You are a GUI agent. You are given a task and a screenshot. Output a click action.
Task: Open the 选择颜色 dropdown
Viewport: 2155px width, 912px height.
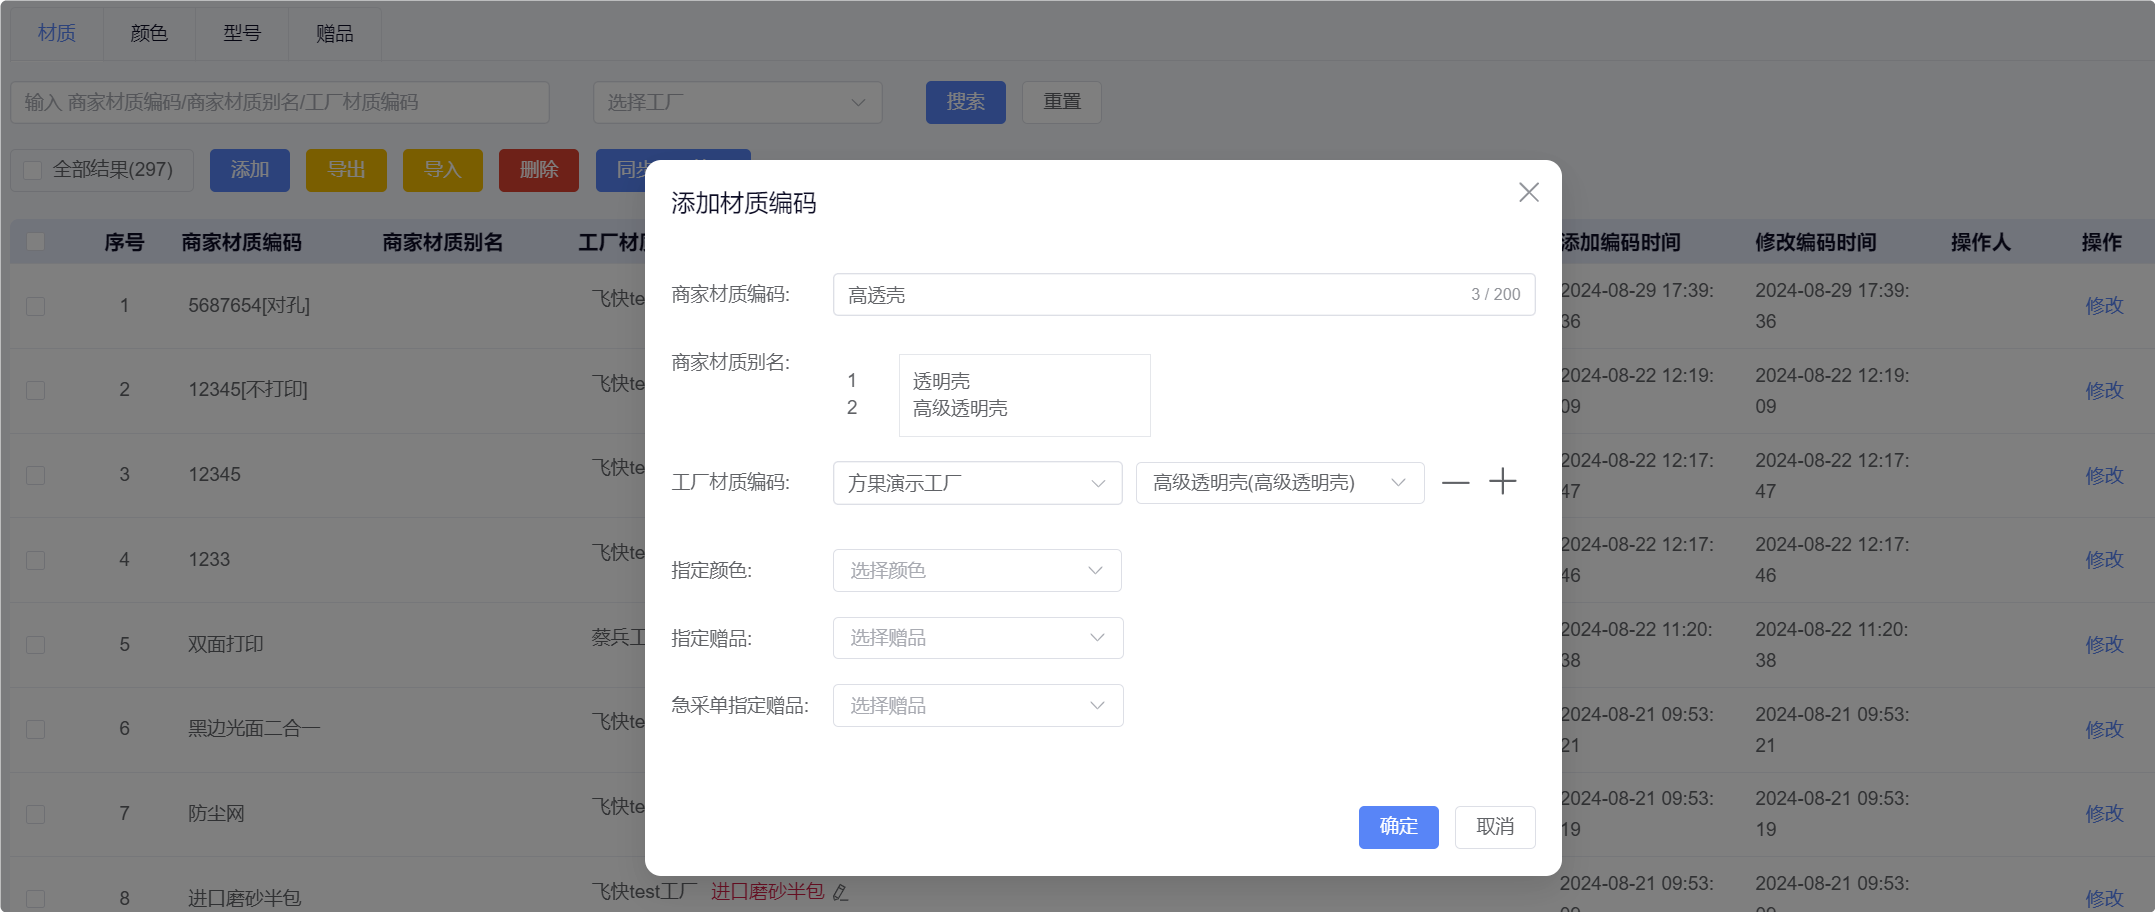[976, 571]
